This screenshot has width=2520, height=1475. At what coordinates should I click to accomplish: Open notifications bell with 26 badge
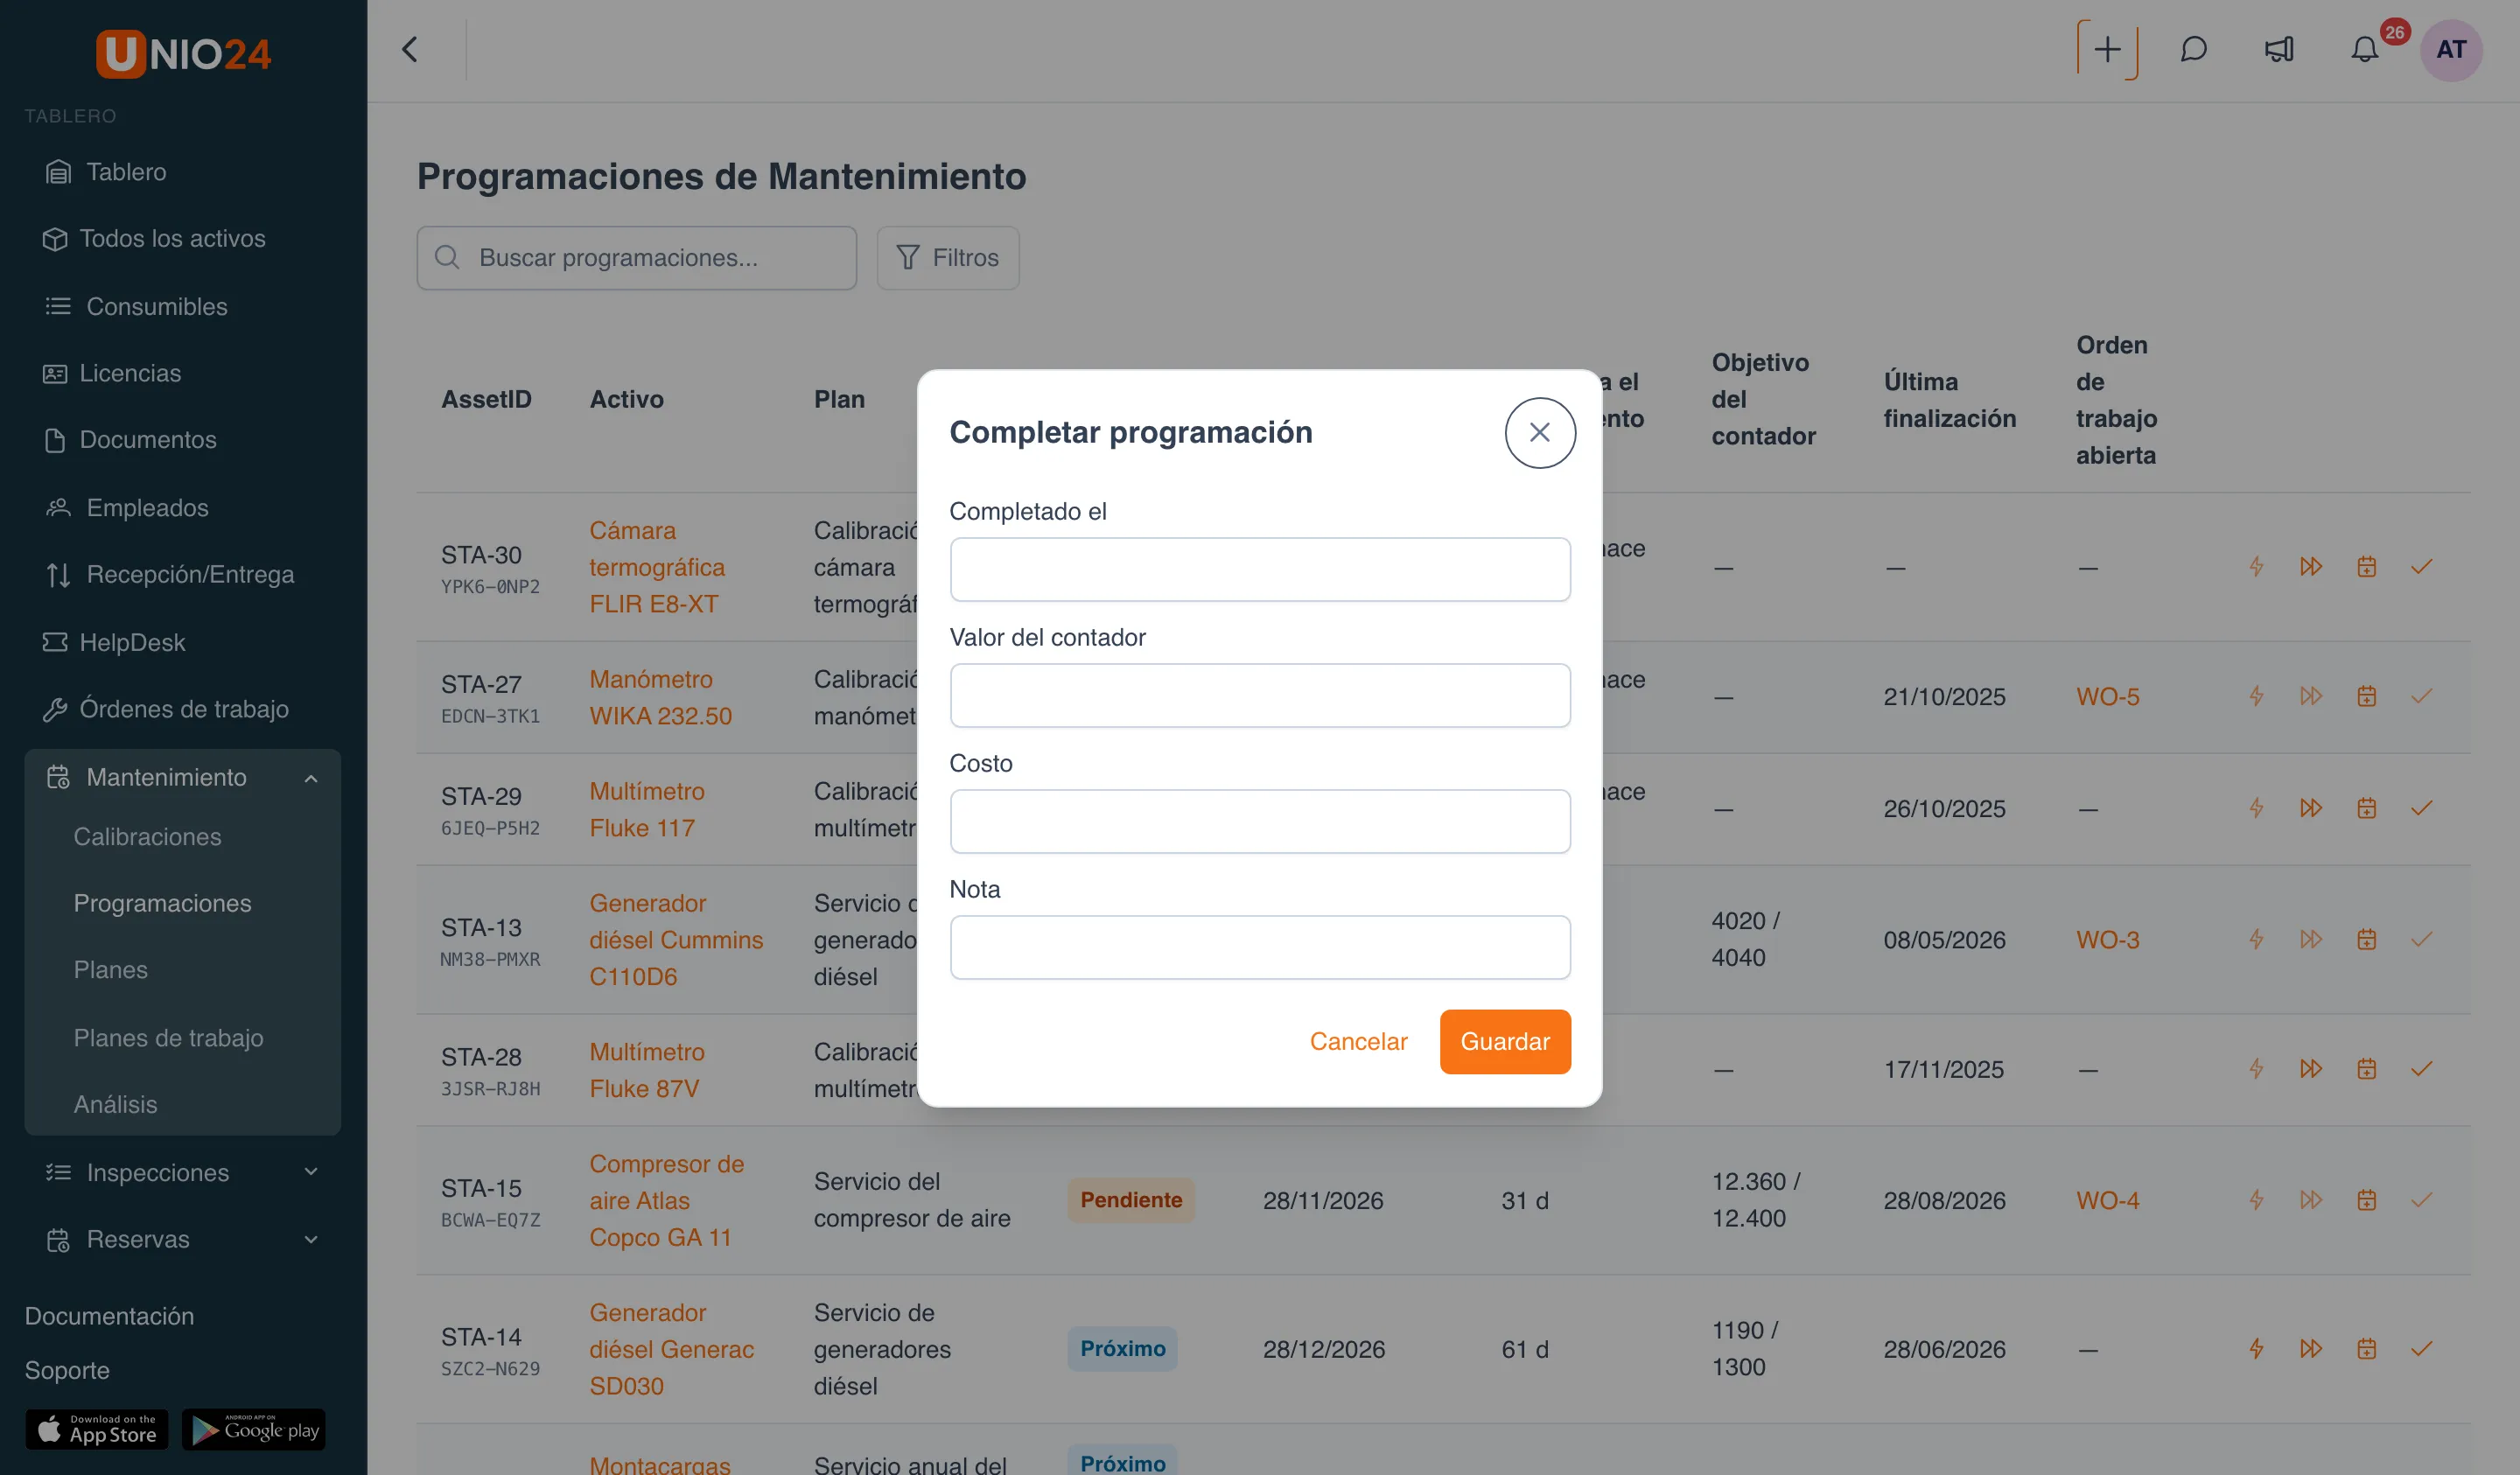[2365, 50]
